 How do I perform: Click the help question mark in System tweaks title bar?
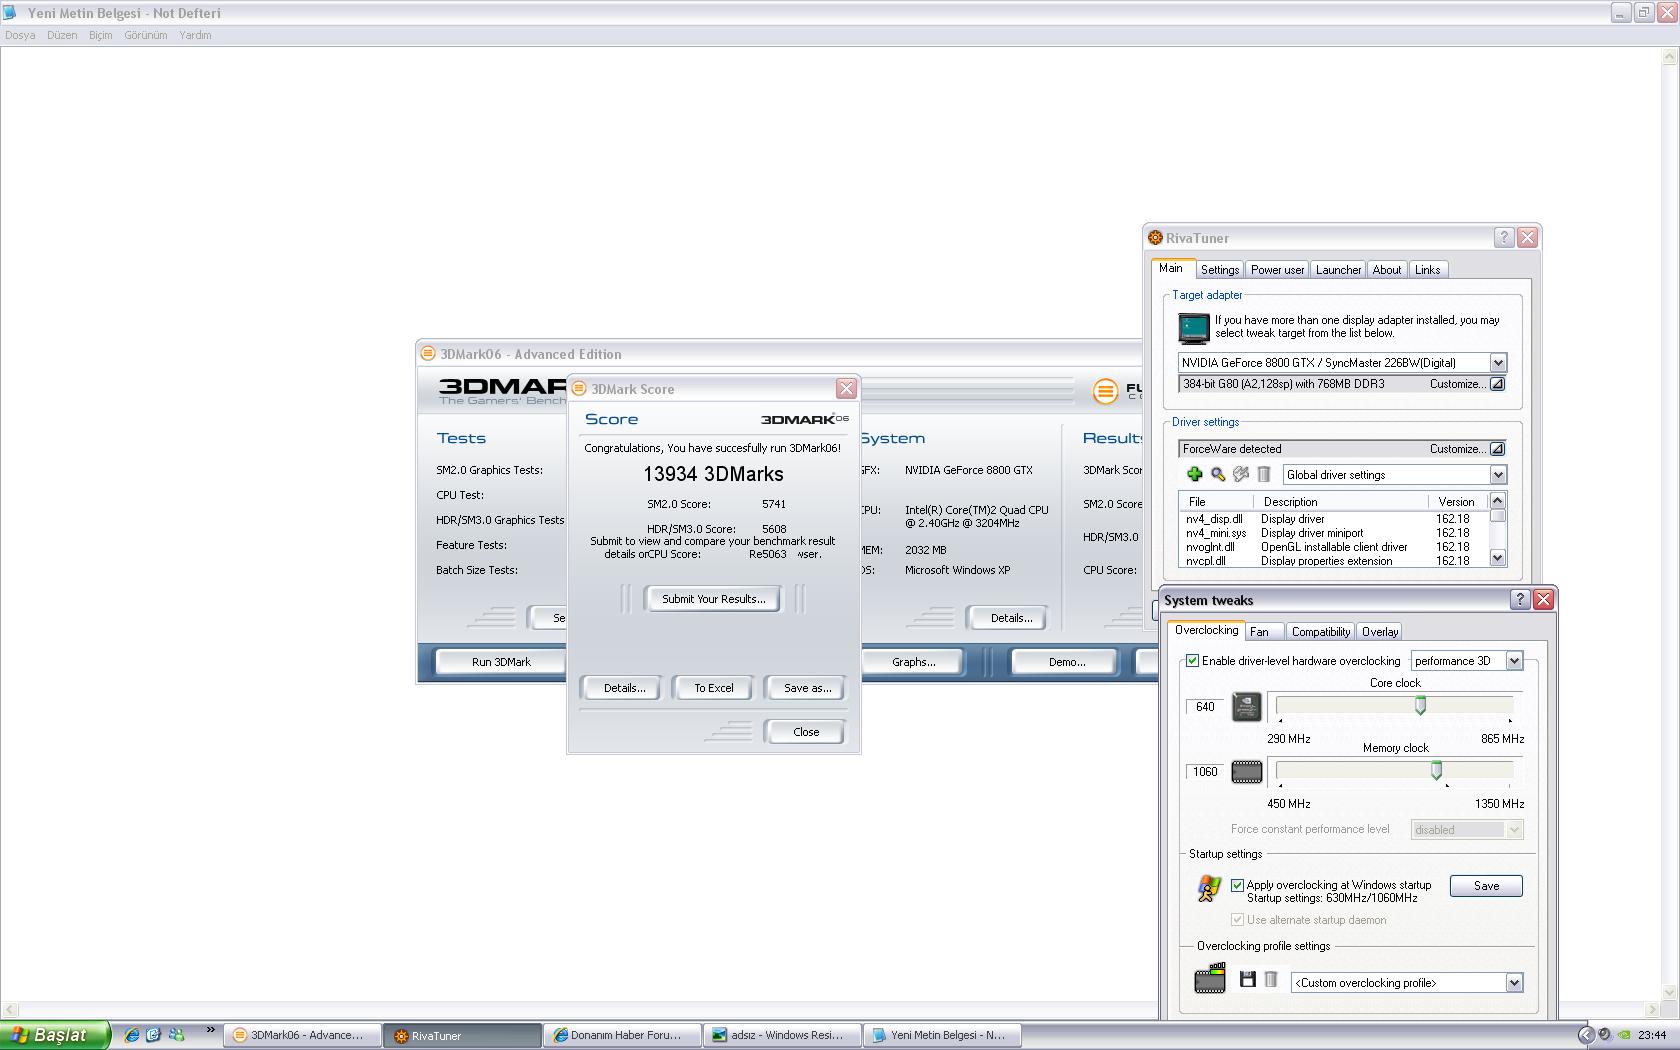point(1520,599)
